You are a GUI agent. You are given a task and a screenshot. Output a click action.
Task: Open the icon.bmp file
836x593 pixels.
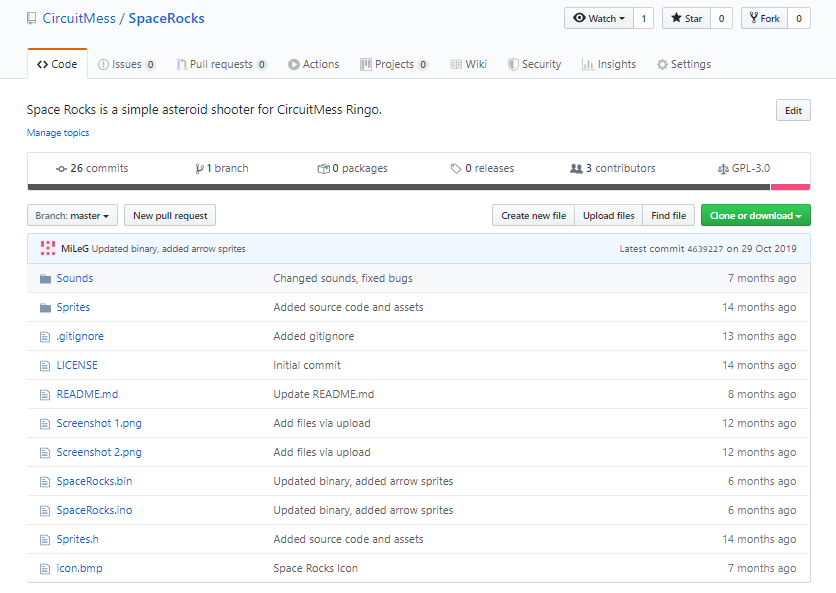pyautogui.click(x=79, y=568)
